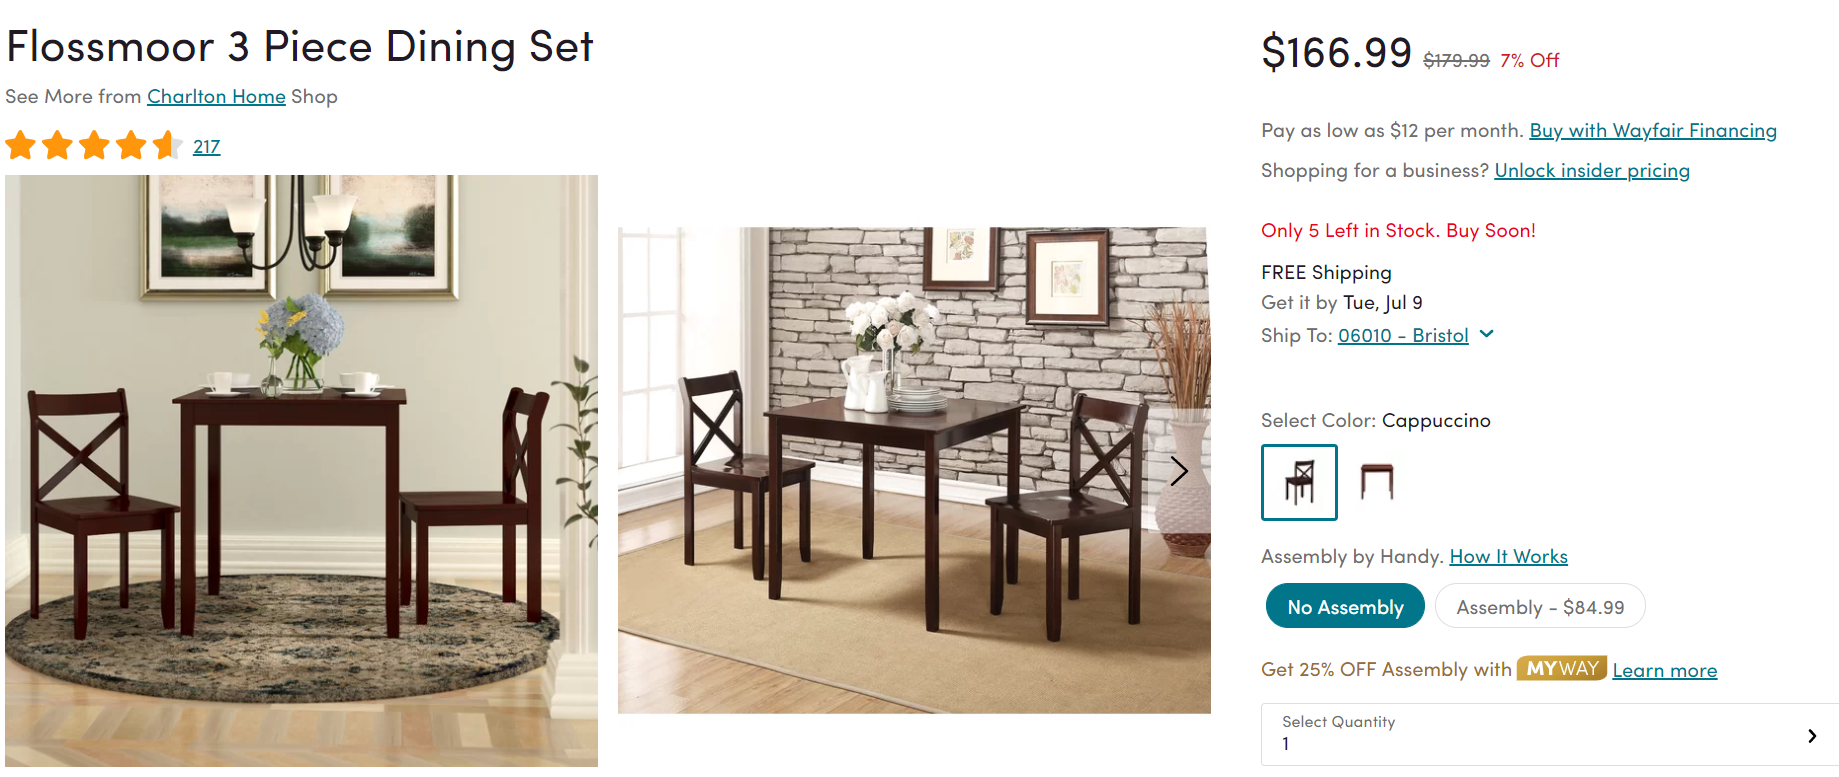Click Learn more about MyWay

coord(1664,671)
